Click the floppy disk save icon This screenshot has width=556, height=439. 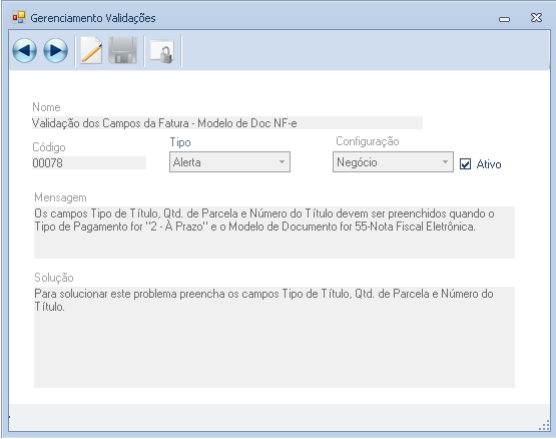pyautogui.click(x=123, y=50)
